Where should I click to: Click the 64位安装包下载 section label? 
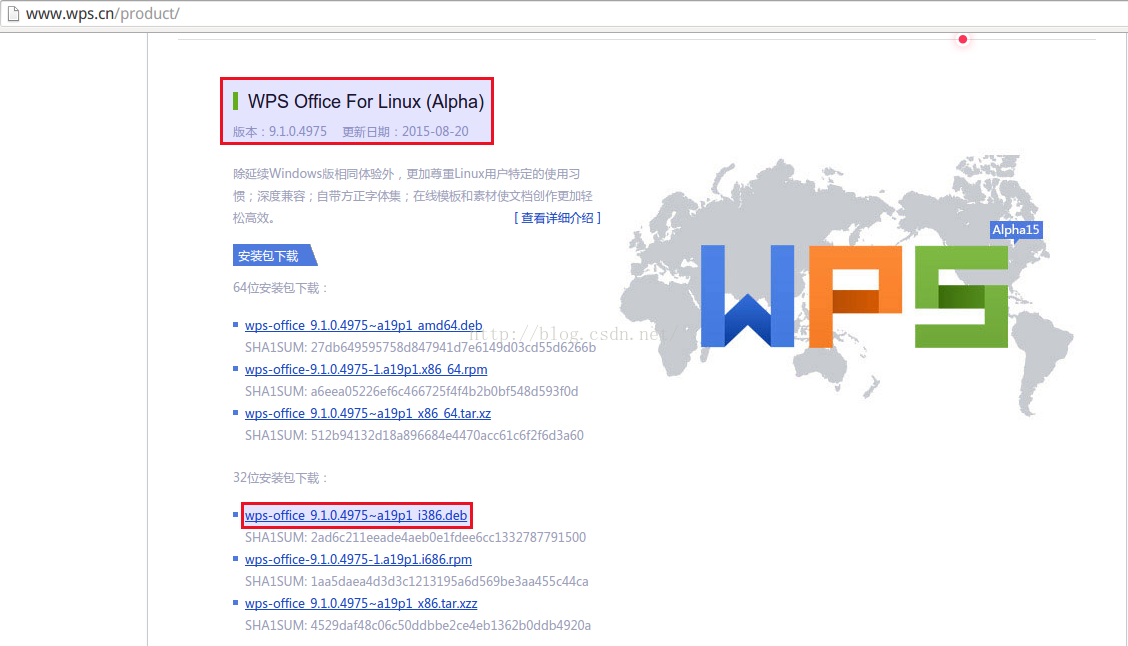click(x=281, y=288)
